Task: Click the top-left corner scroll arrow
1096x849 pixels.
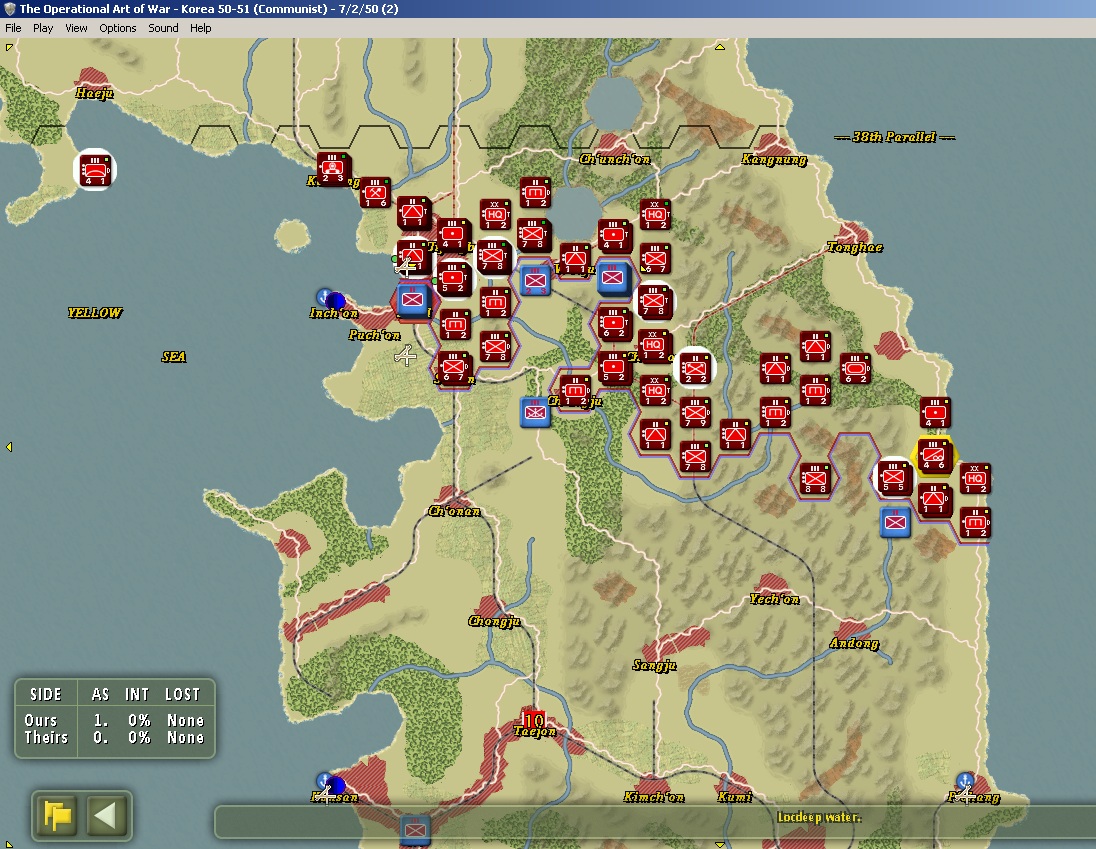Action: [8, 47]
